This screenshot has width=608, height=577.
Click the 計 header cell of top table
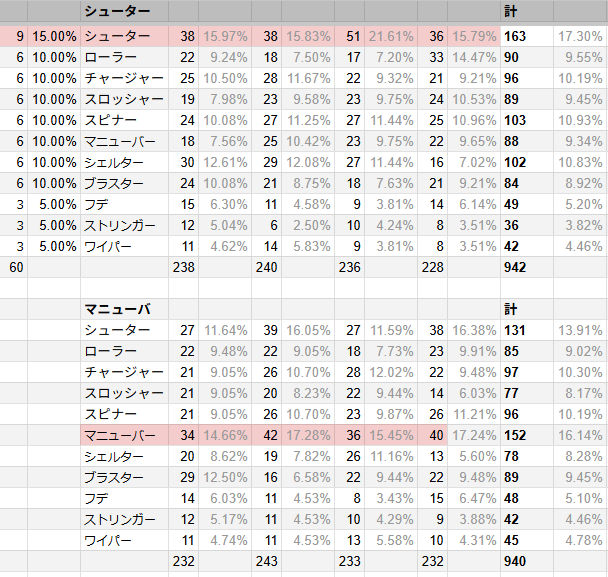527,11
